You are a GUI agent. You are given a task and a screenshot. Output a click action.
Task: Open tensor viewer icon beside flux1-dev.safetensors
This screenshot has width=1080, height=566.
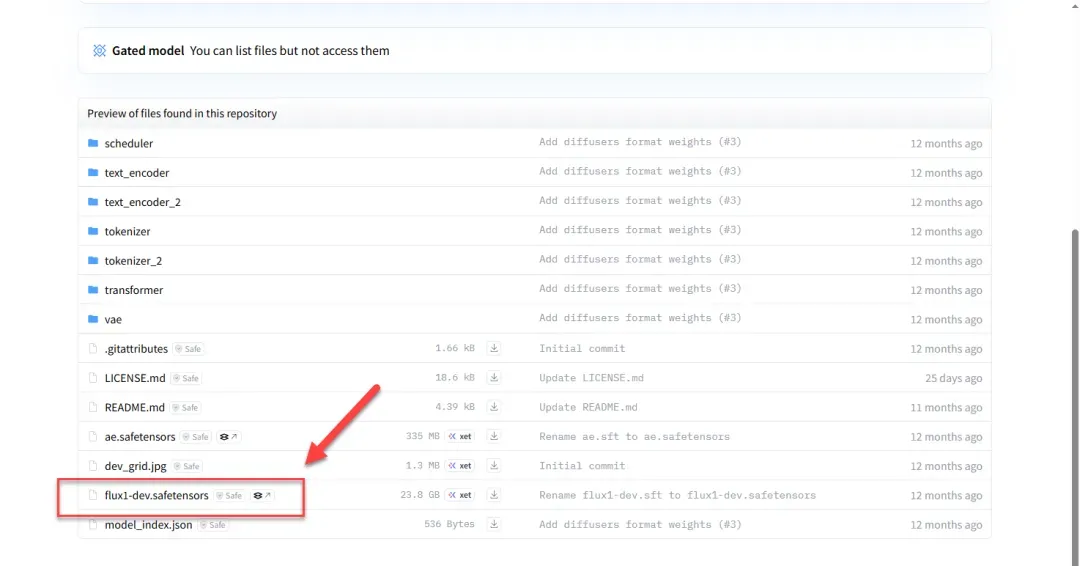click(x=262, y=495)
